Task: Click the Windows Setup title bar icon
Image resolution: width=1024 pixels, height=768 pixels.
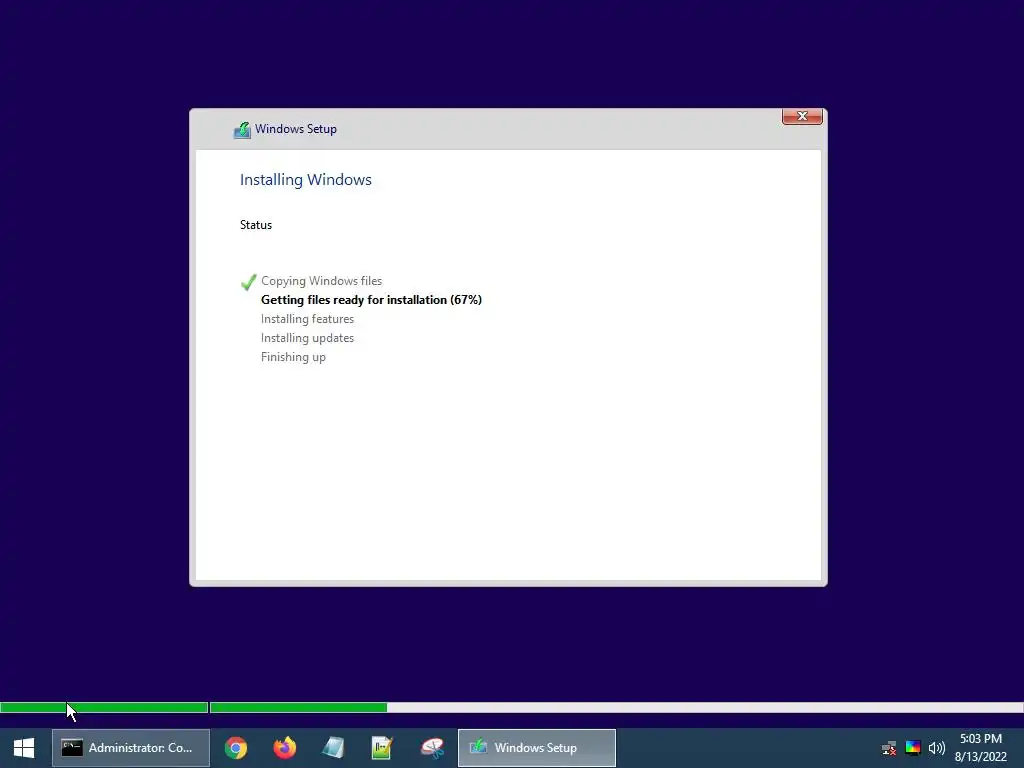Action: 242,130
